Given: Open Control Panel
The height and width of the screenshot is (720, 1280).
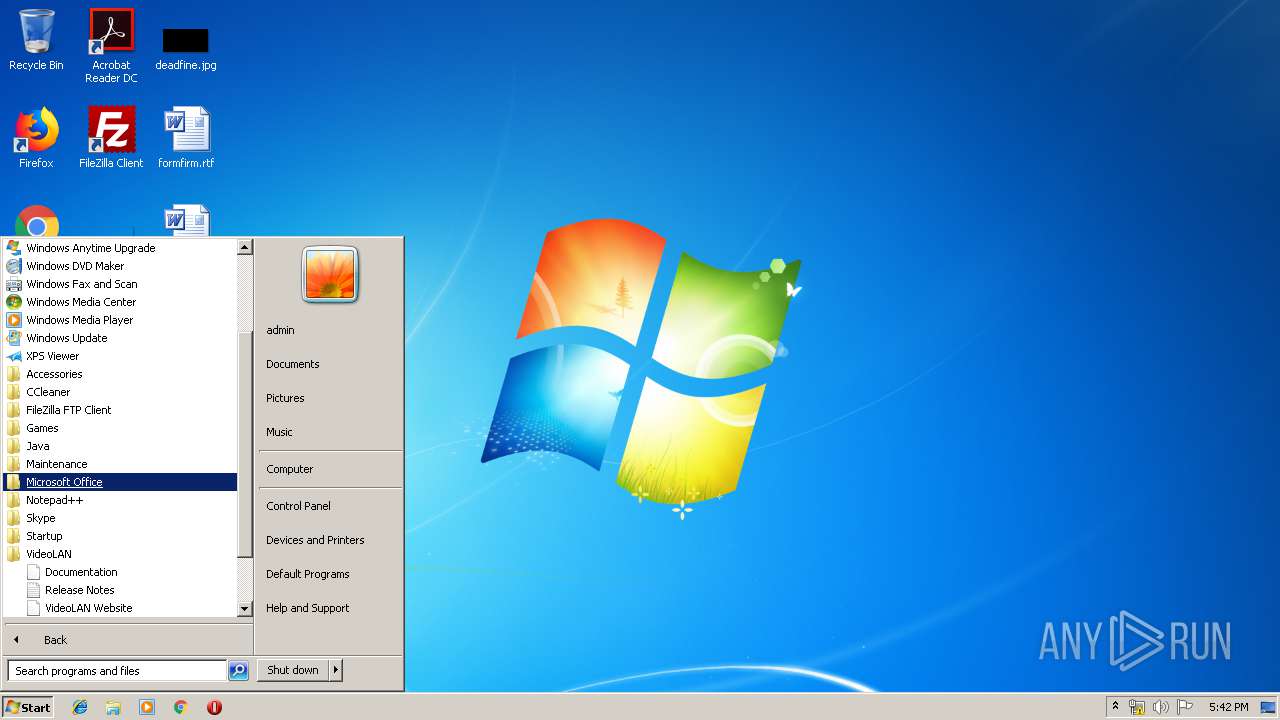Looking at the screenshot, I should pos(298,506).
